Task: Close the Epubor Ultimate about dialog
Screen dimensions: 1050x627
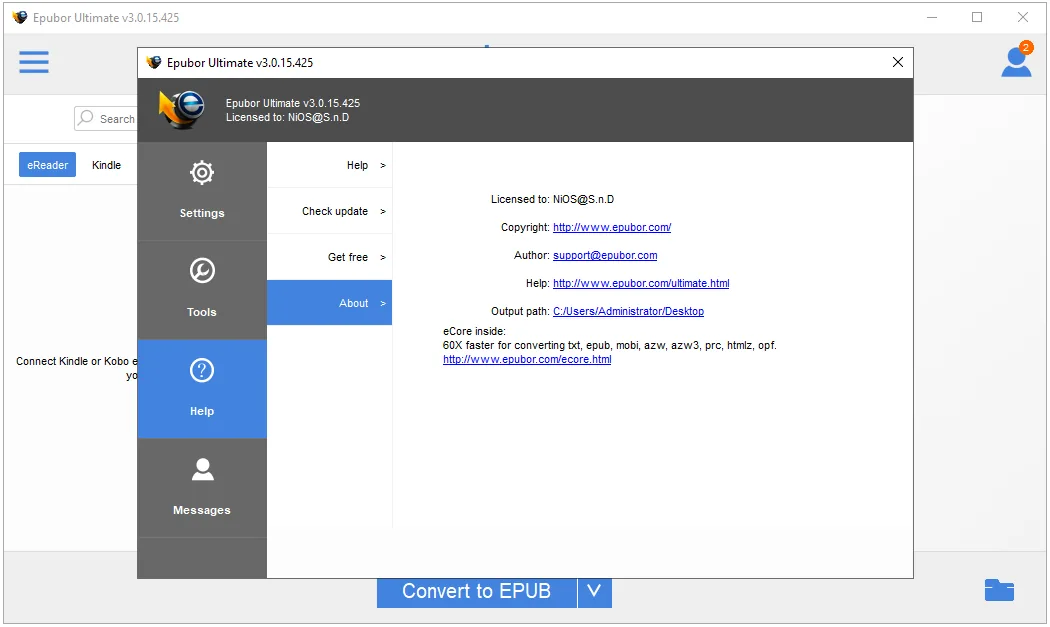Action: (x=898, y=62)
